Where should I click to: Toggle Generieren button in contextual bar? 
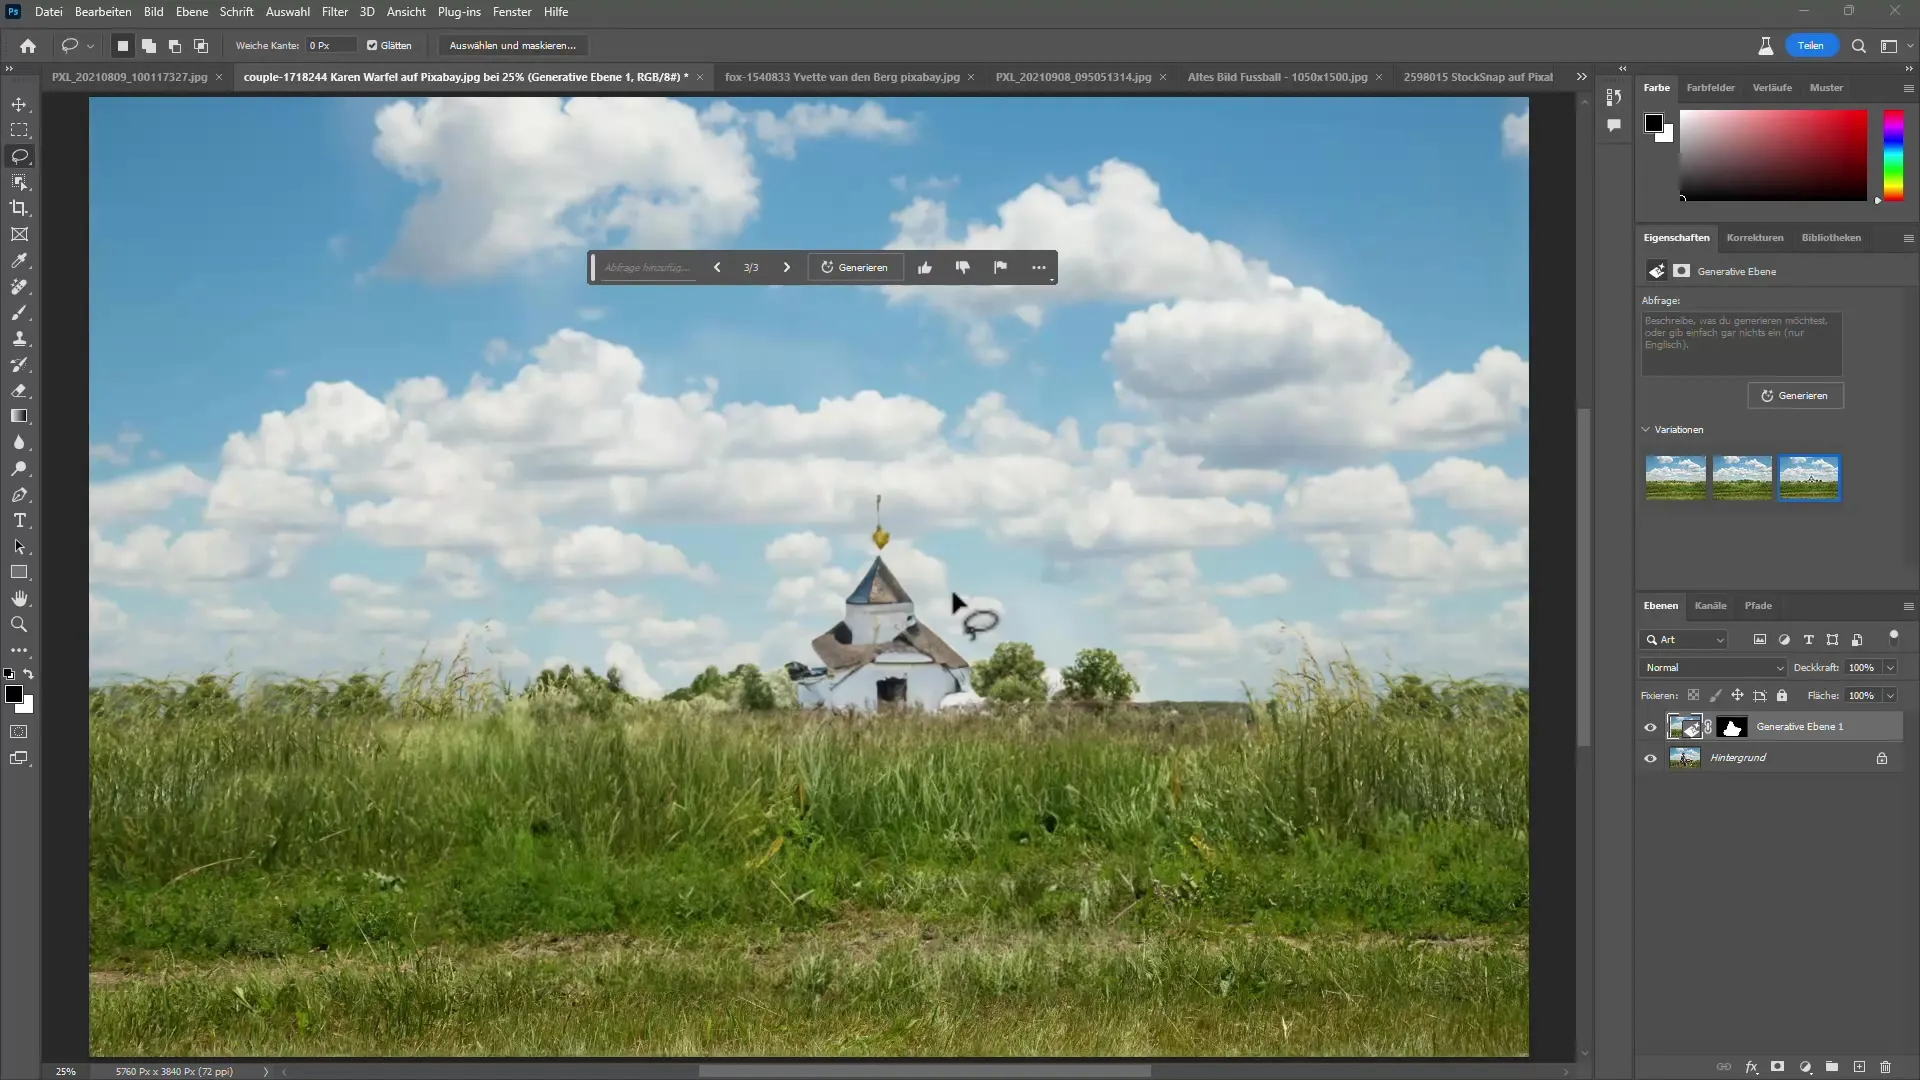coord(856,266)
